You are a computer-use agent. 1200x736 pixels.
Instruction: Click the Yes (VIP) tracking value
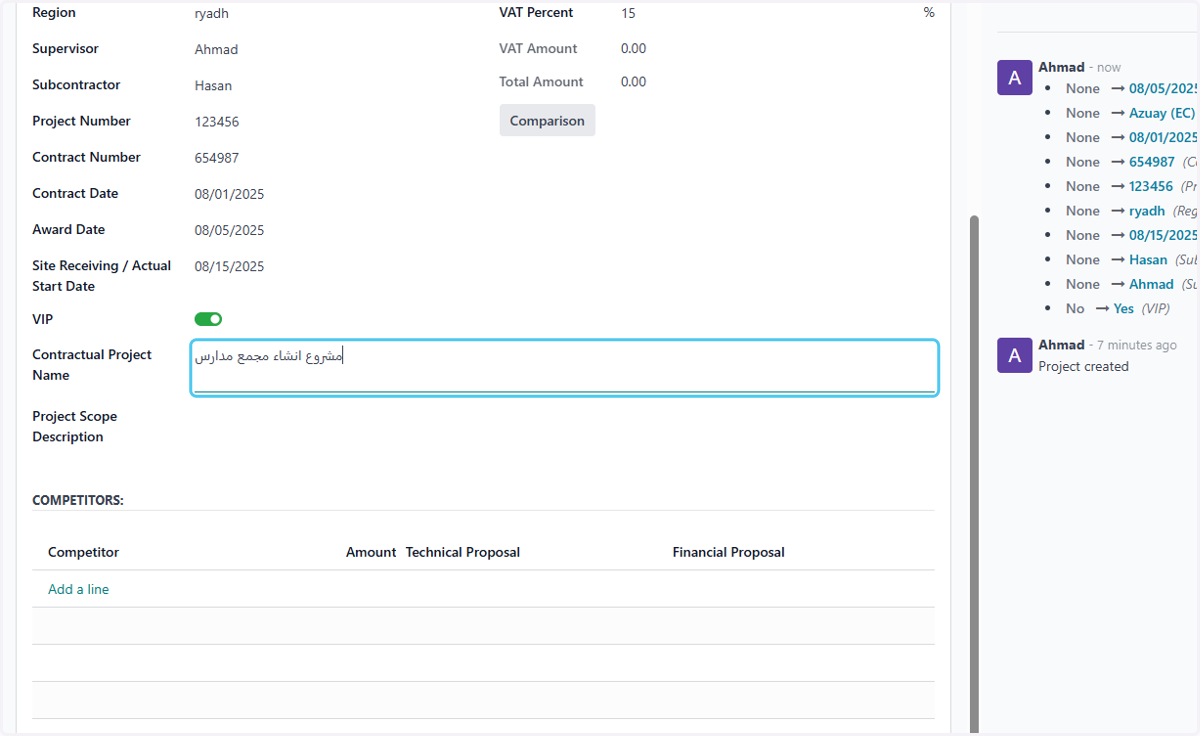click(x=1124, y=309)
